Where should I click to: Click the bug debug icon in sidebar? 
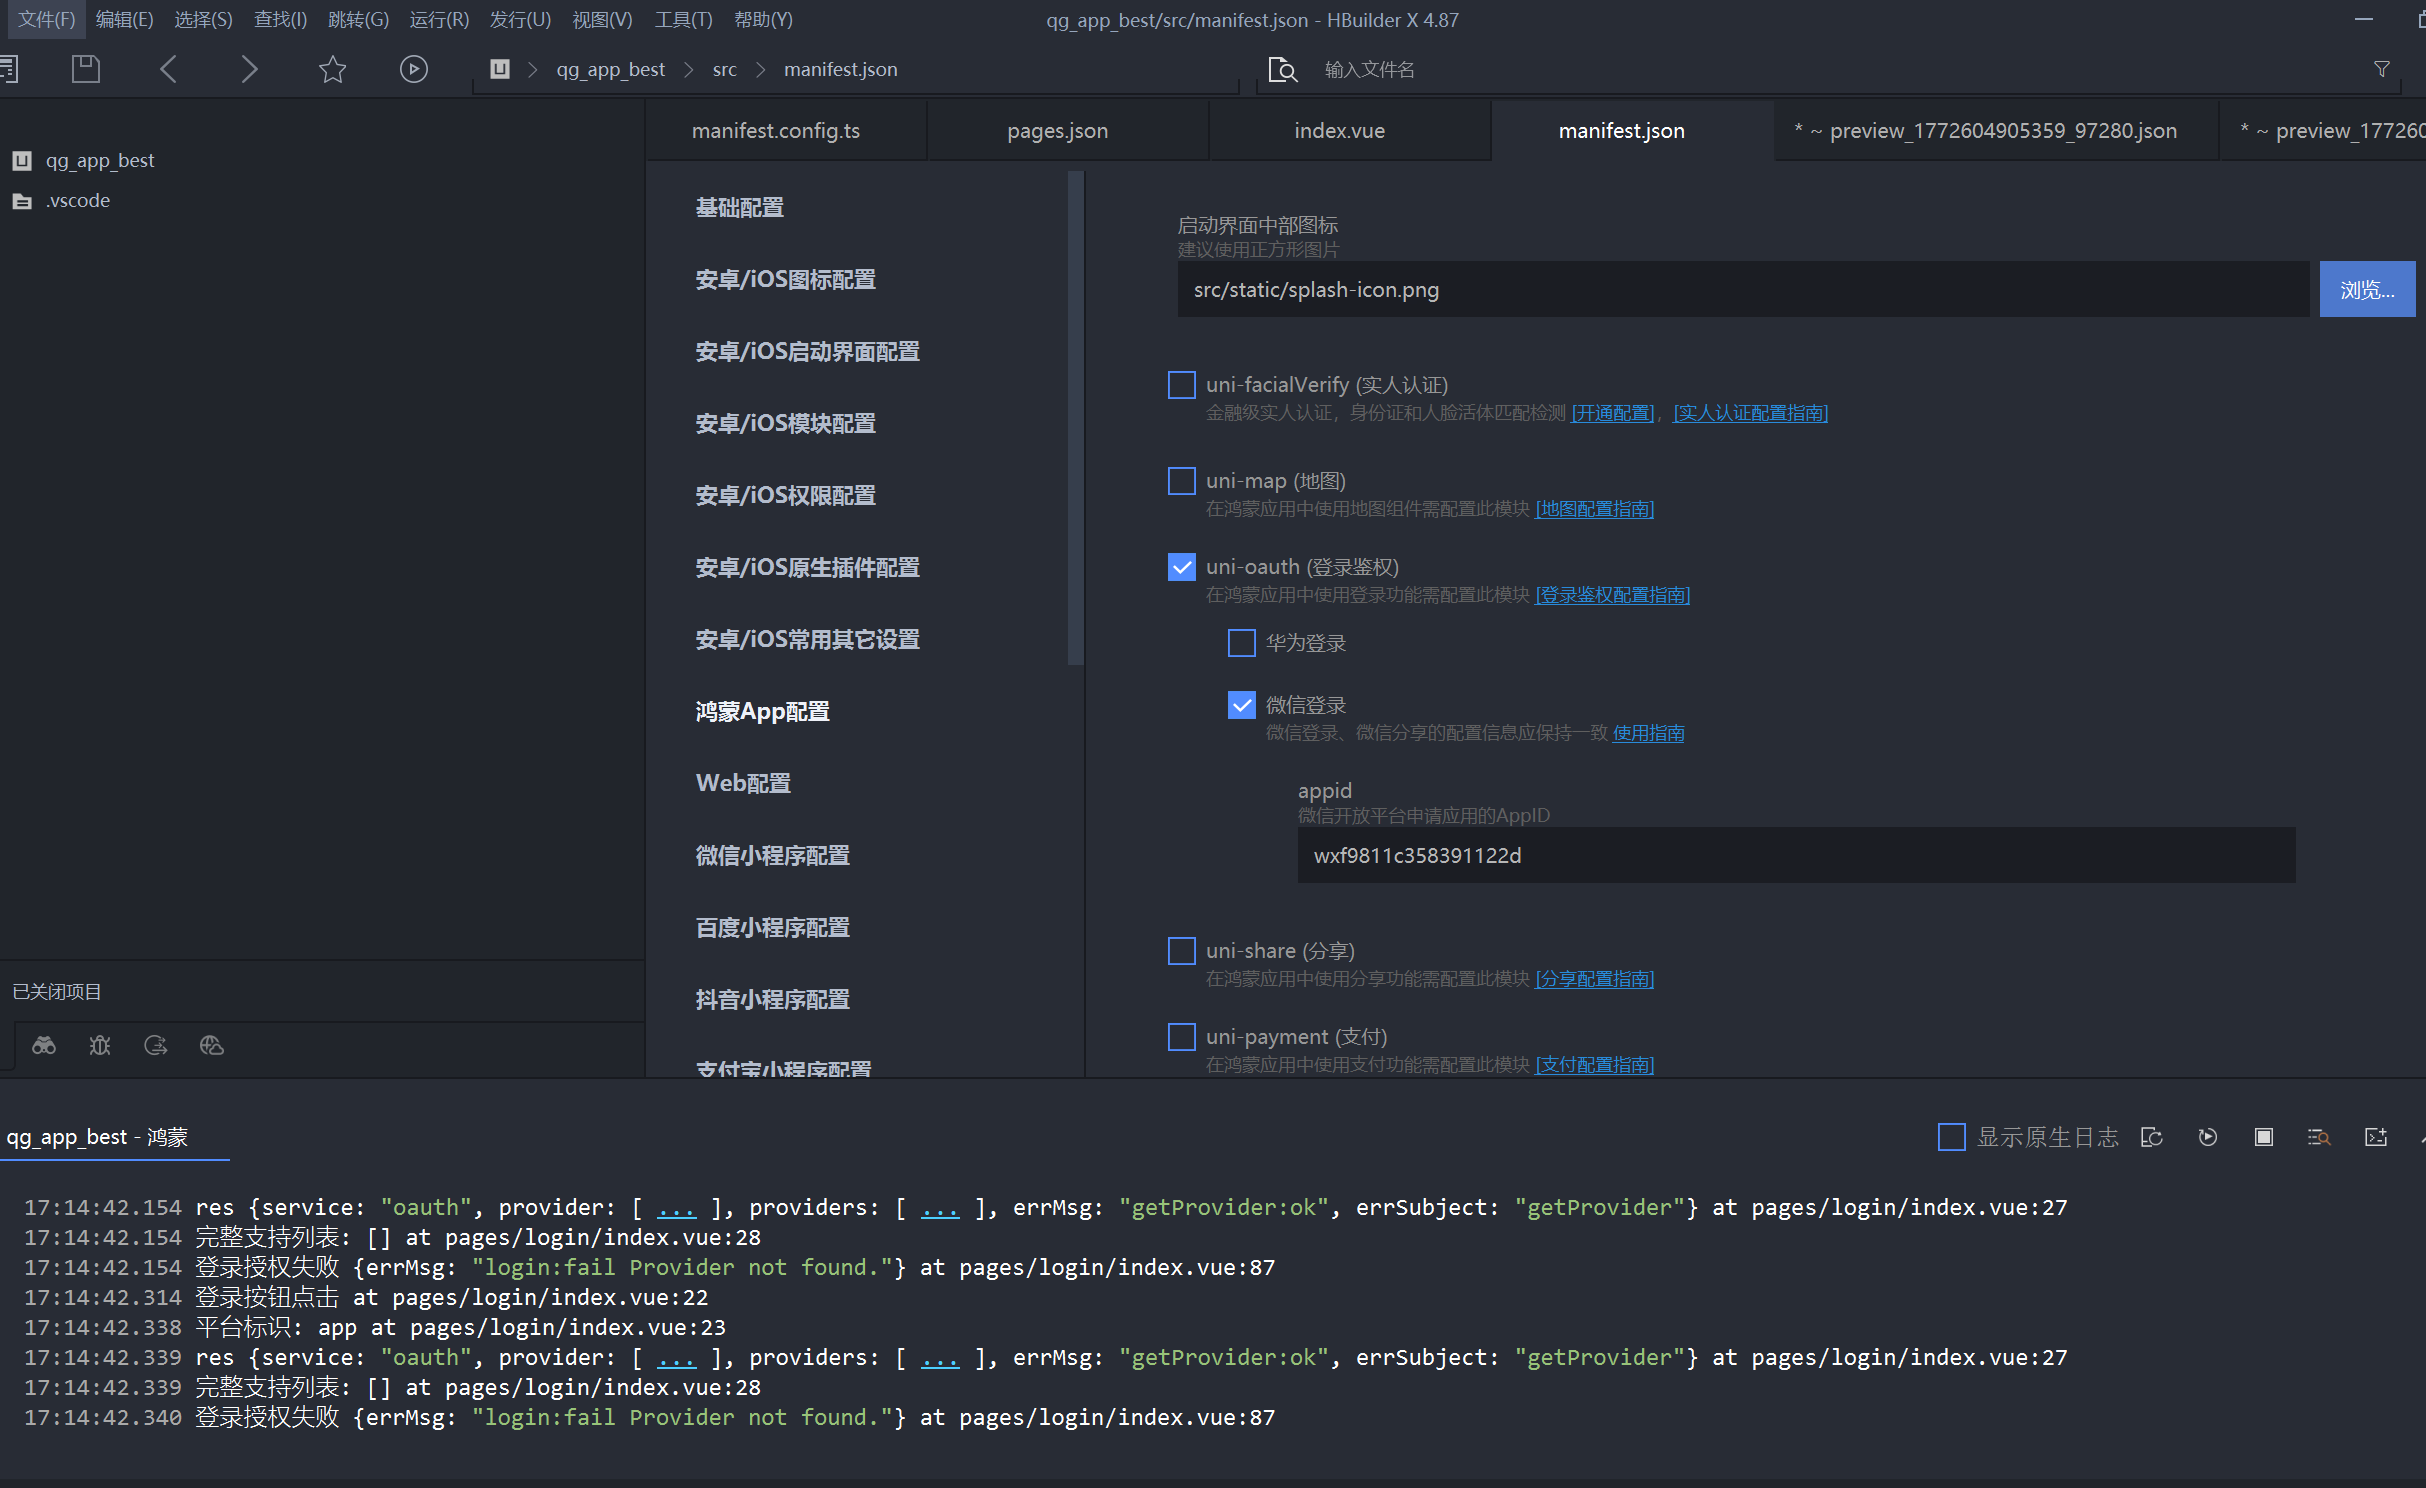[100, 1045]
